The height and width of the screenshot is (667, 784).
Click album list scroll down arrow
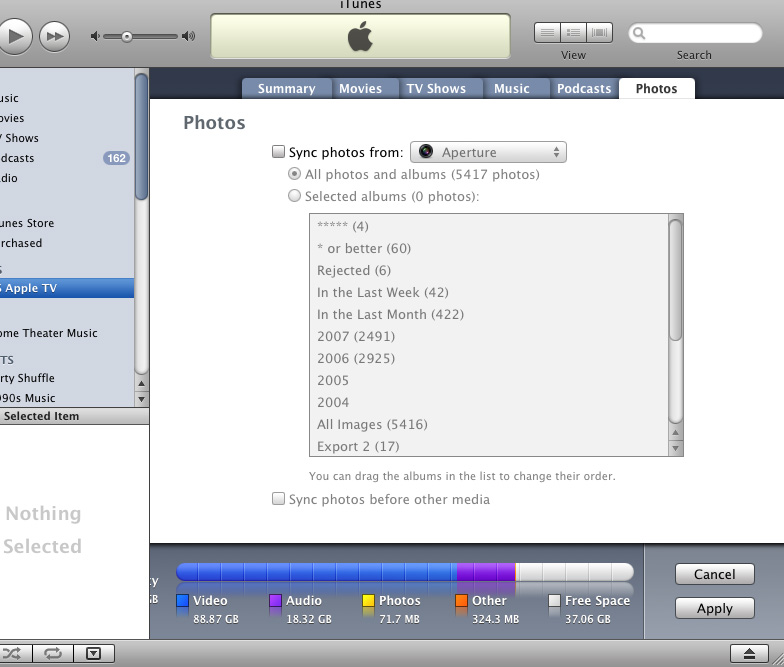click(676, 448)
